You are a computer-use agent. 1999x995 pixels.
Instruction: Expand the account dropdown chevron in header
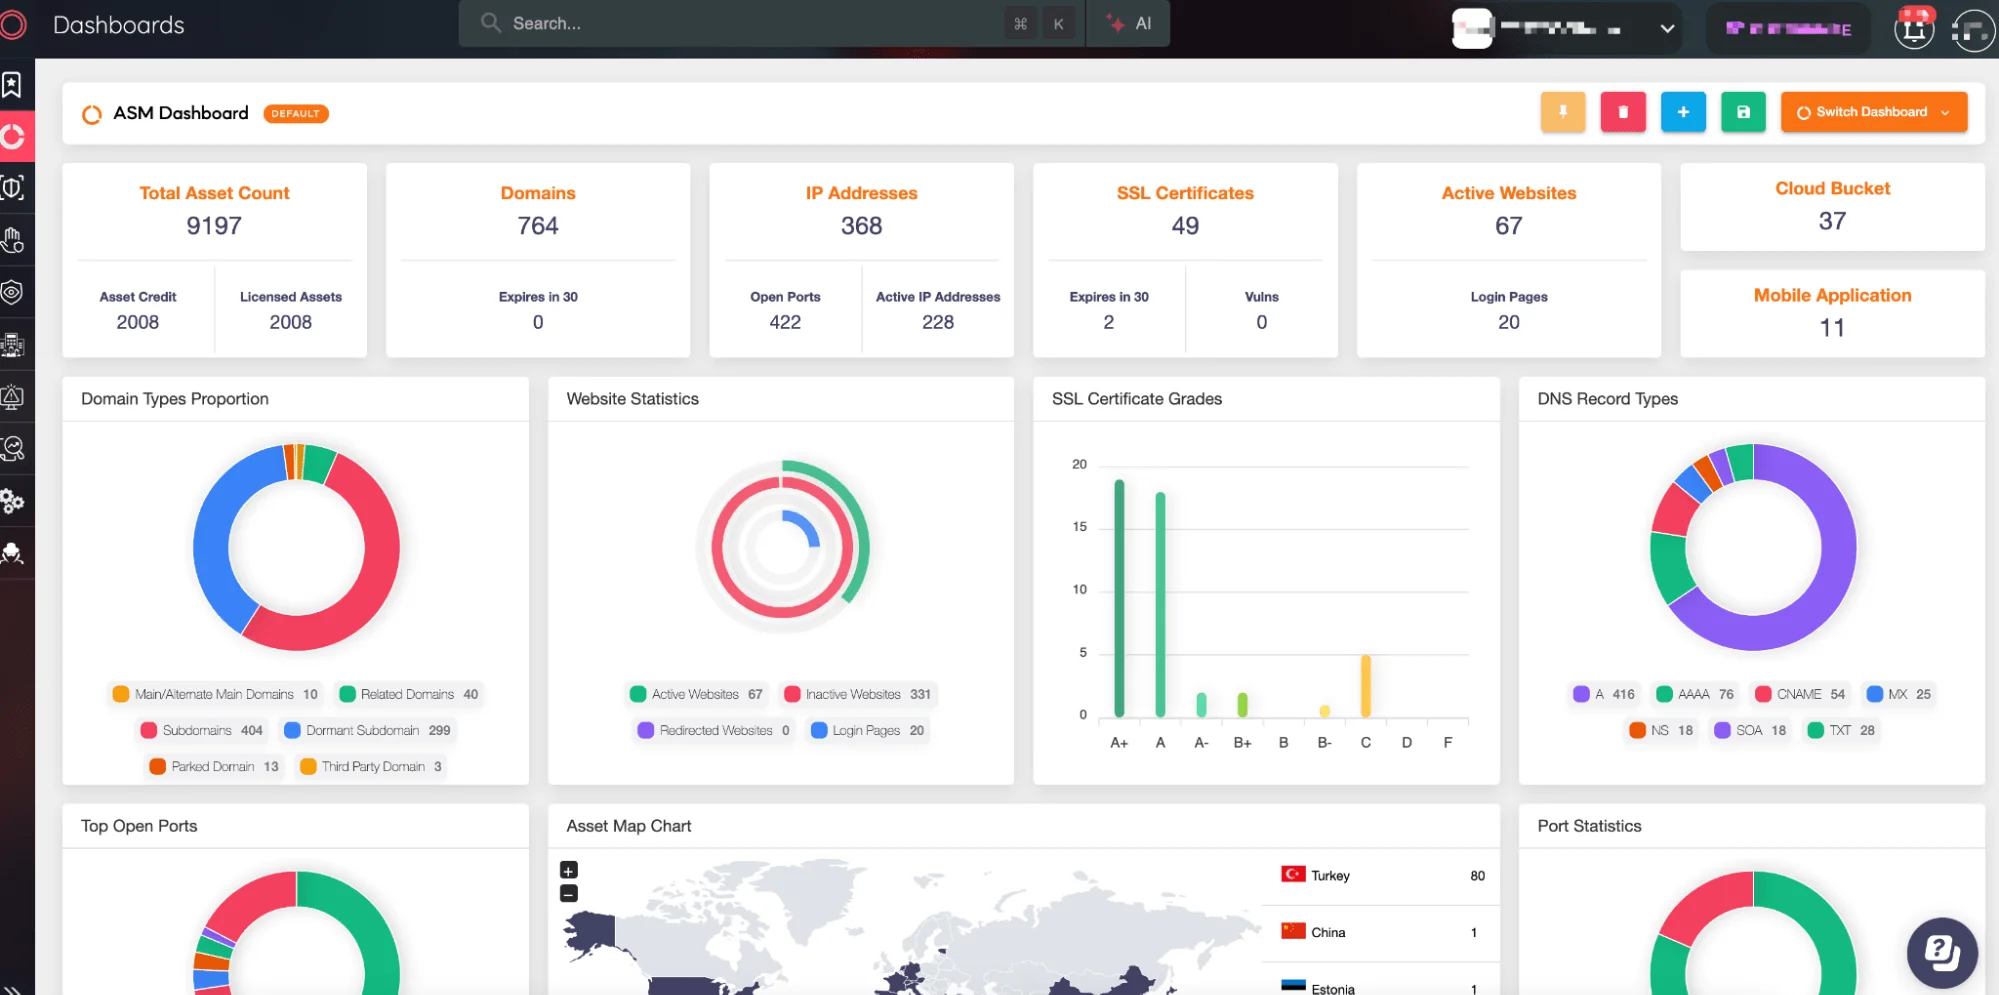tap(1667, 28)
